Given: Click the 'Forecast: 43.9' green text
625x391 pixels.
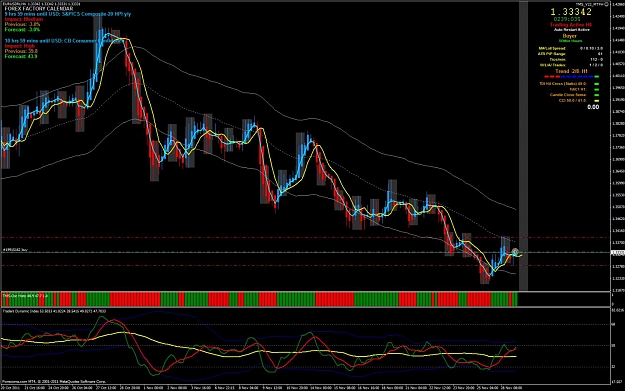Looking at the screenshot, I should [21, 56].
